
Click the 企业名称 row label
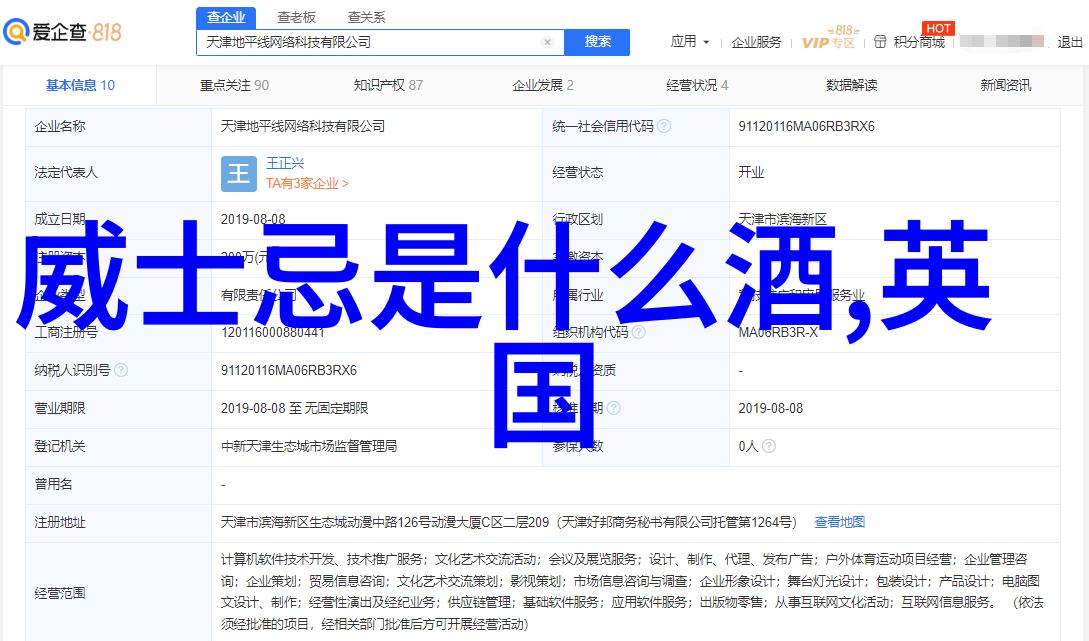point(60,126)
